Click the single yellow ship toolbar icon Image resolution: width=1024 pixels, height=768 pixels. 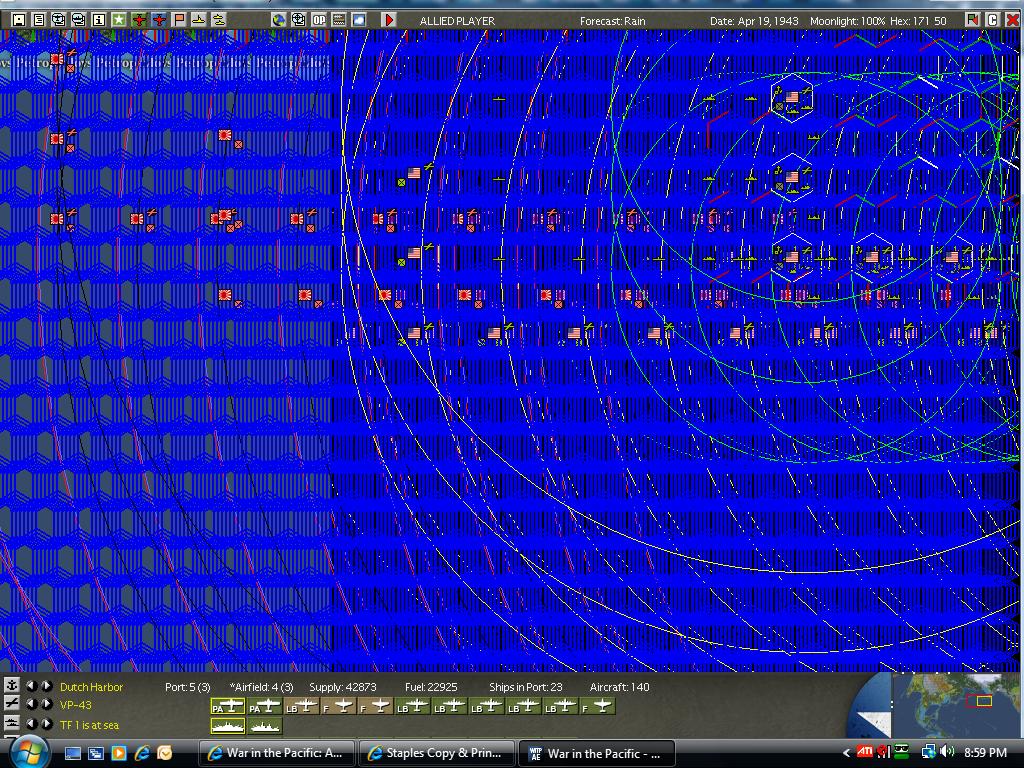(x=199, y=20)
